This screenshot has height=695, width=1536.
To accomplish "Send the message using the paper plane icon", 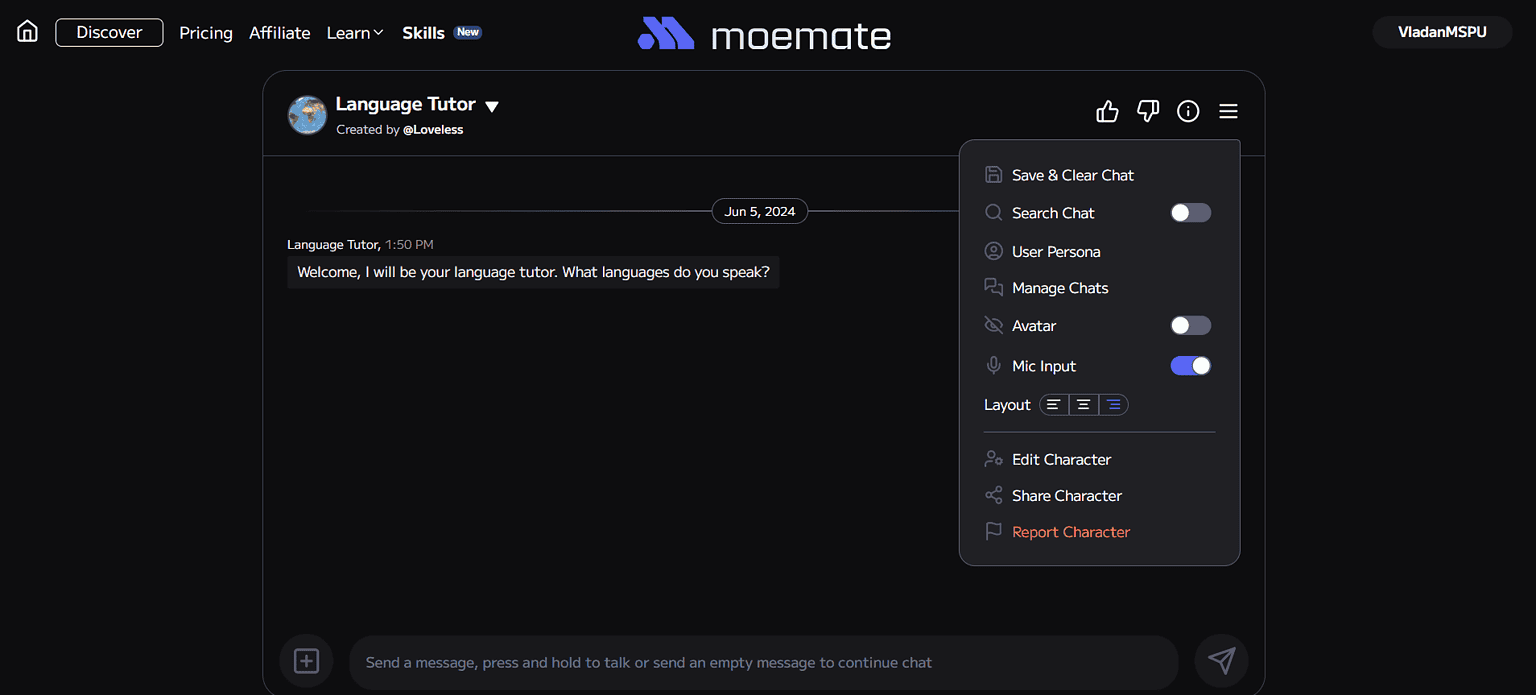I will [x=1221, y=661].
